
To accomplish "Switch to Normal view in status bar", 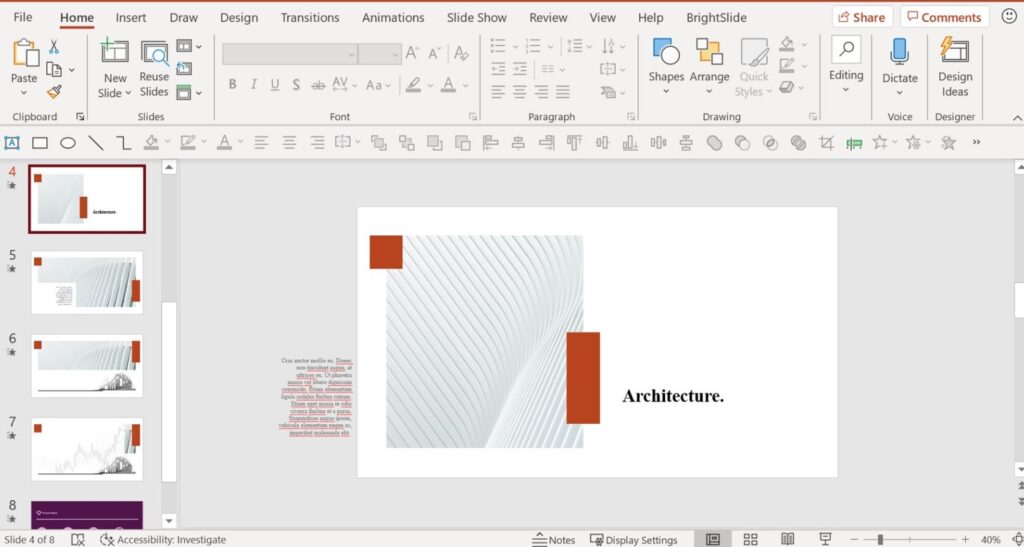I will point(713,540).
